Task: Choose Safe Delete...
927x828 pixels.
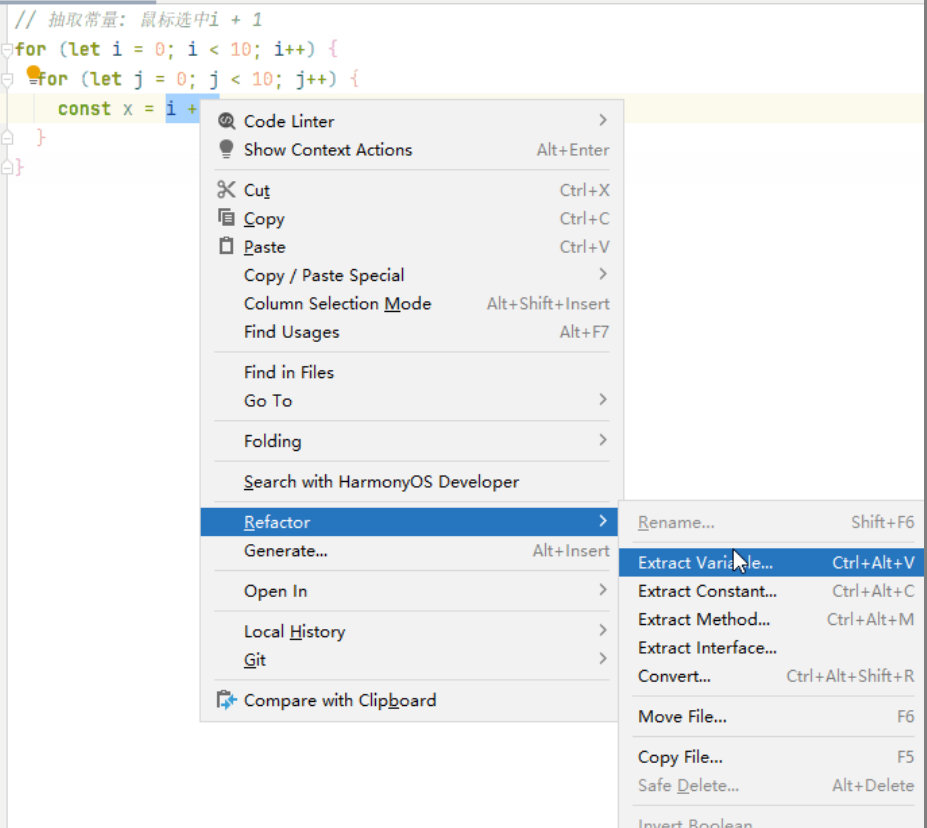Action: (773, 785)
